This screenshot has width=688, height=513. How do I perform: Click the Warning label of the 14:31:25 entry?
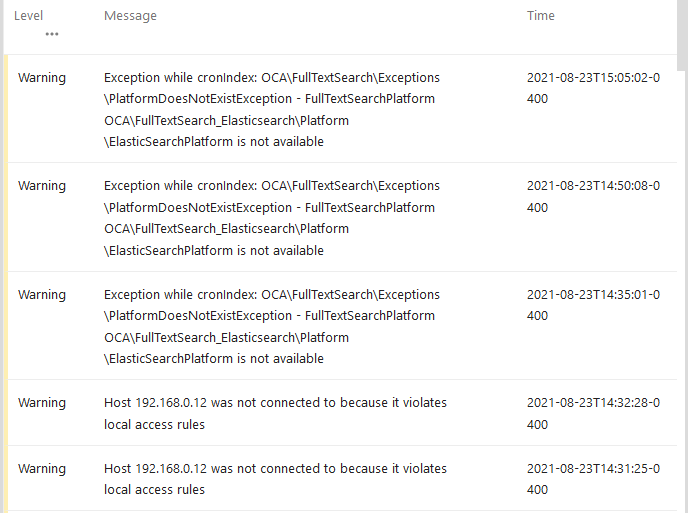coord(42,469)
